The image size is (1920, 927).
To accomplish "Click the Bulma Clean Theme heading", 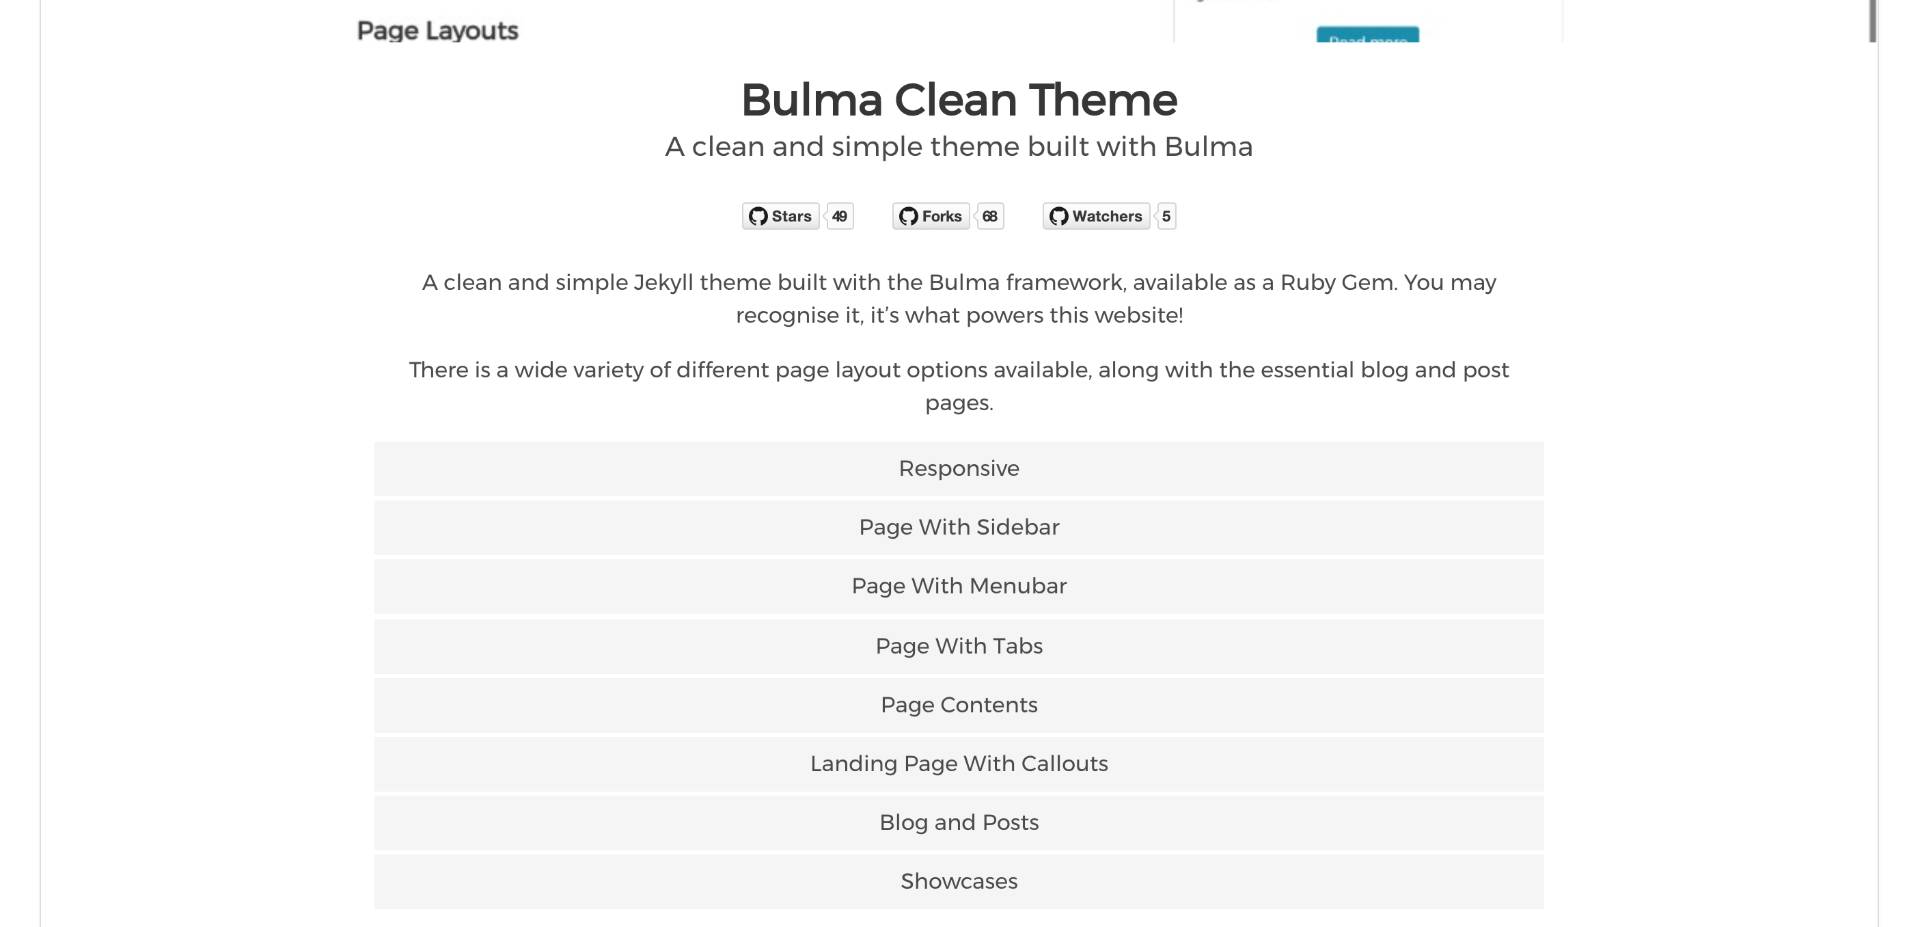I will coord(959,100).
